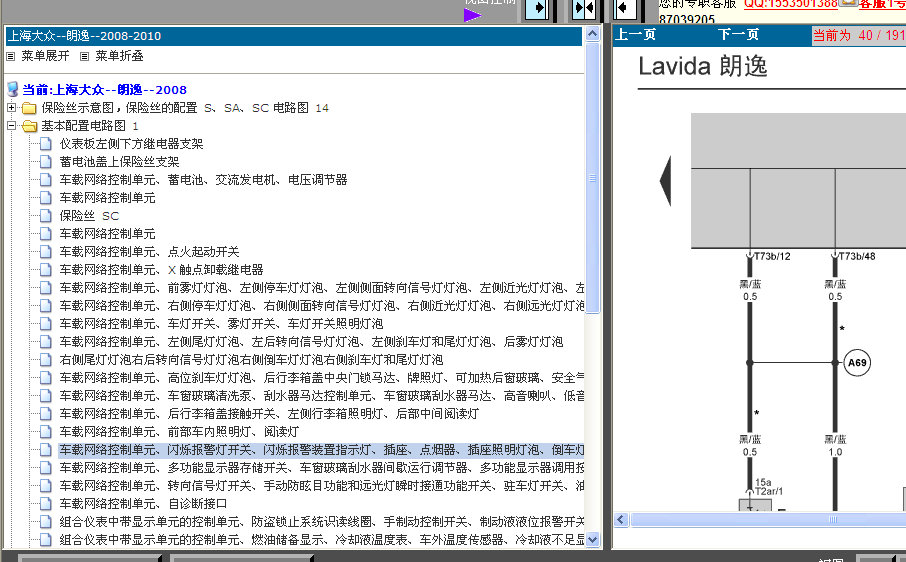The image size is (906, 562).
Task: Click the page icon beside 后行李箱盖接触开关 entry
Action: pyautogui.click(x=46, y=414)
